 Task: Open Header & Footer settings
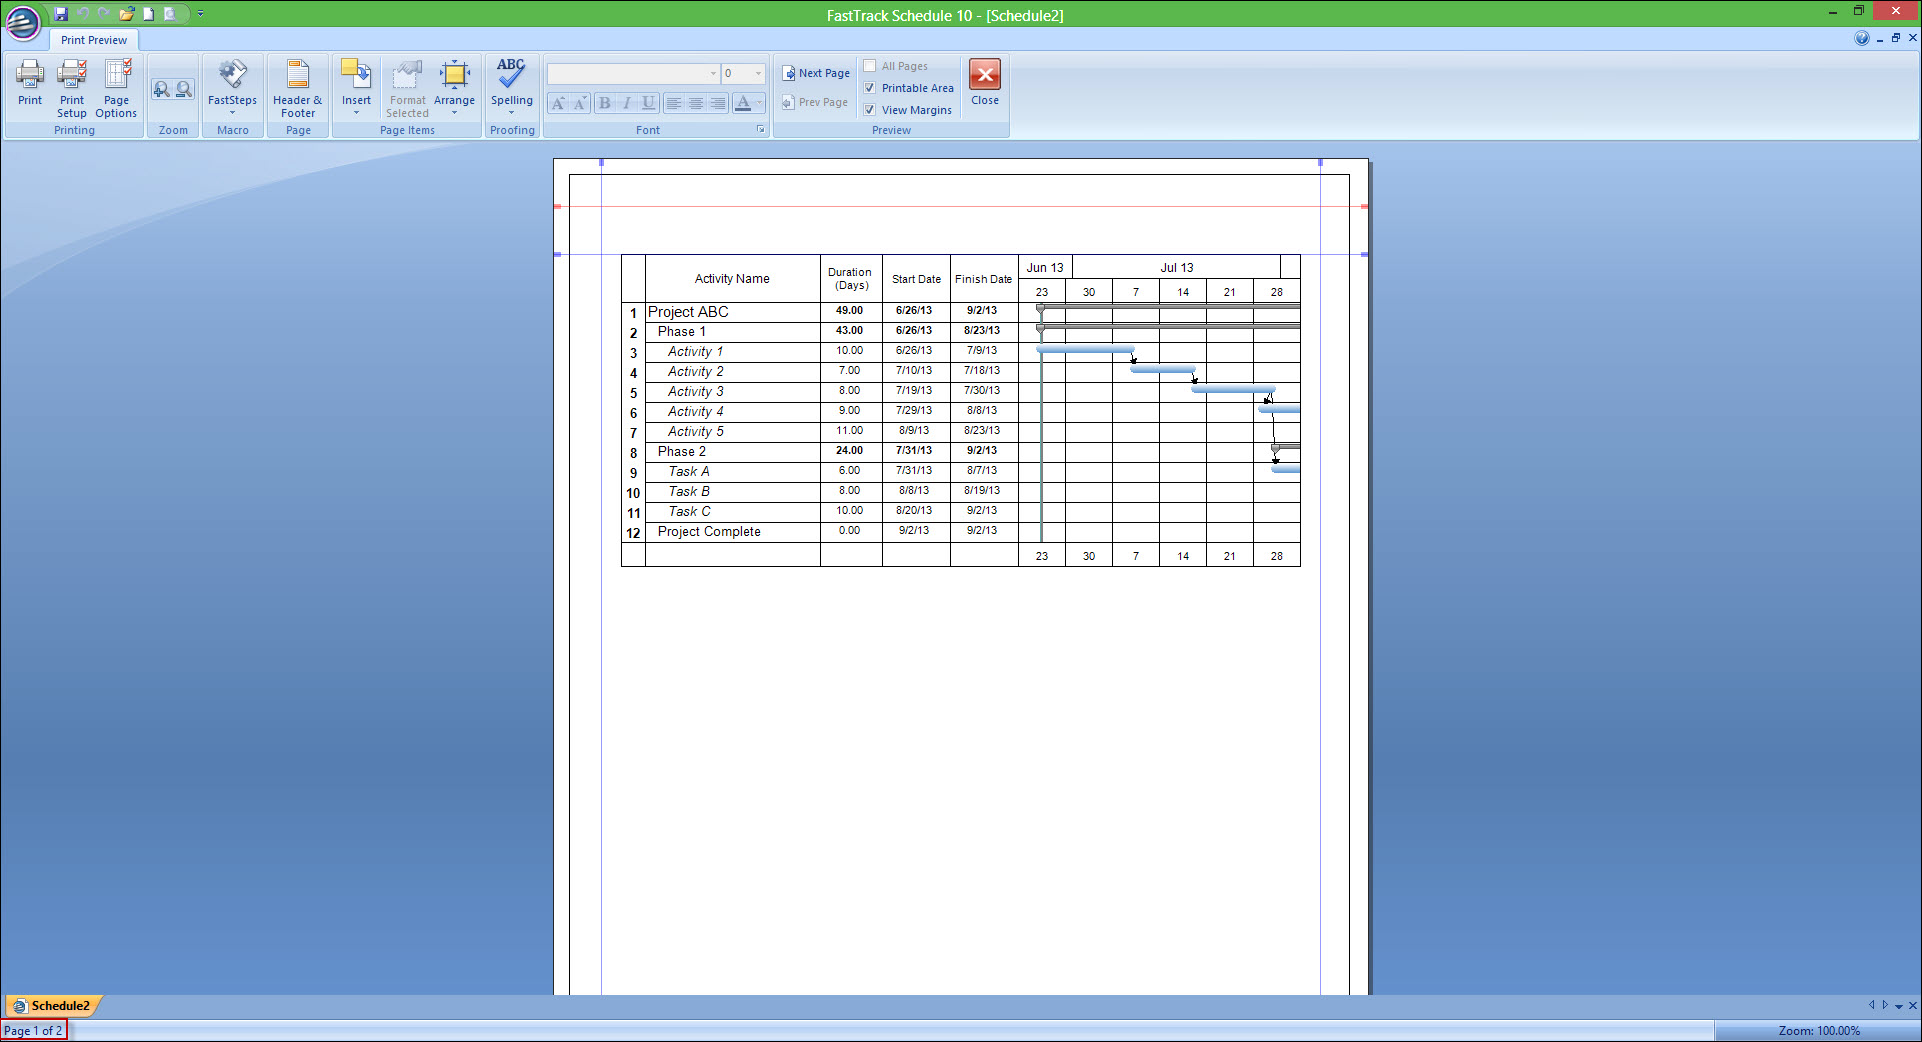pyautogui.click(x=297, y=88)
